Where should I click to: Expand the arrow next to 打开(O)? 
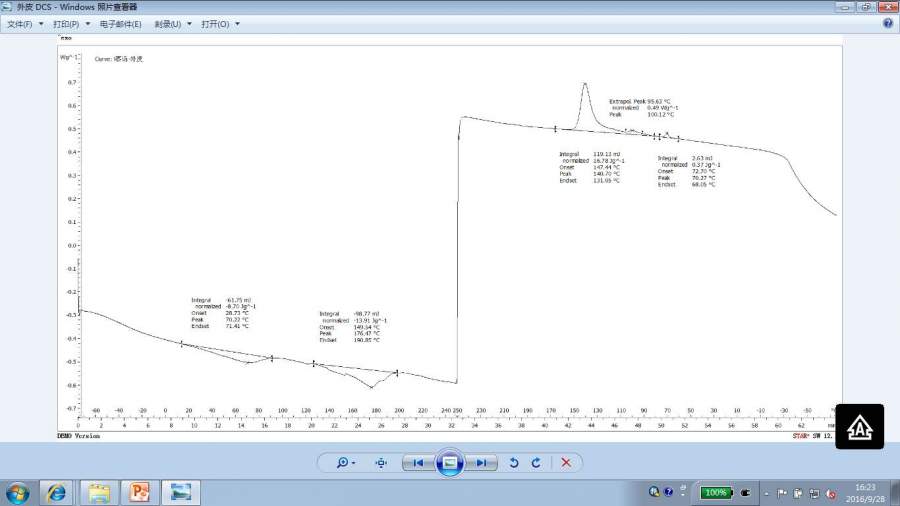(x=238, y=24)
